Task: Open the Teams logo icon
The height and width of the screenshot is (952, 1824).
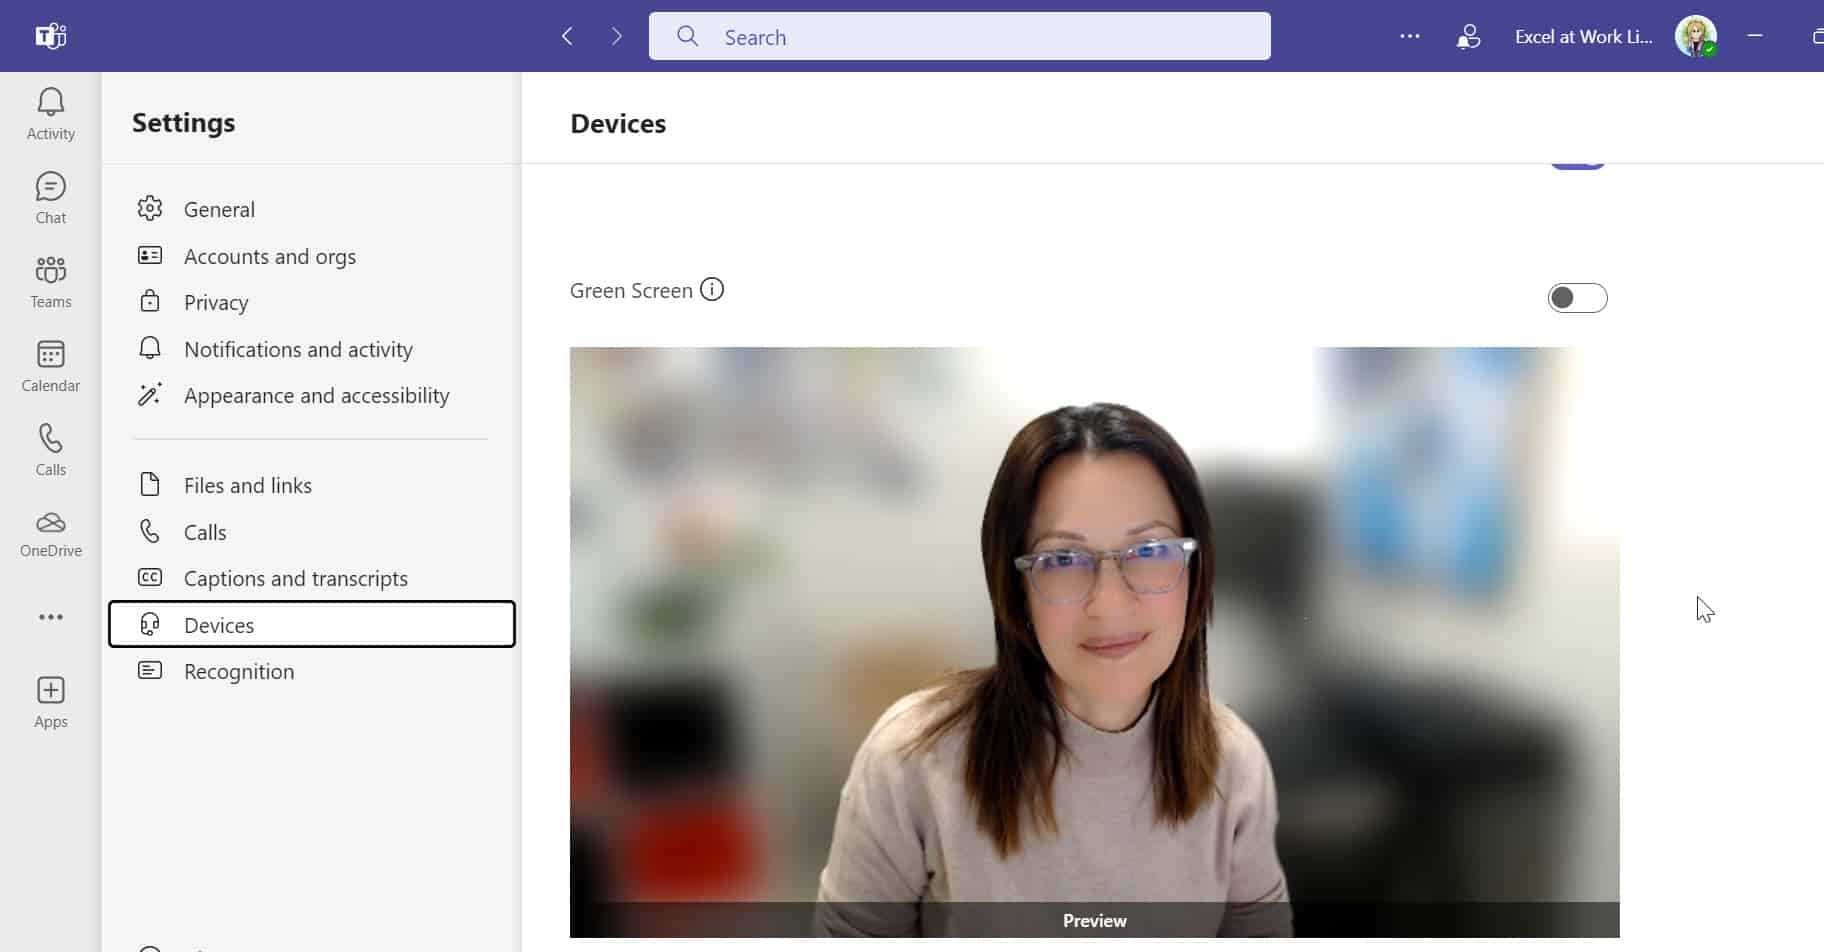Action: click(x=49, y=35)
